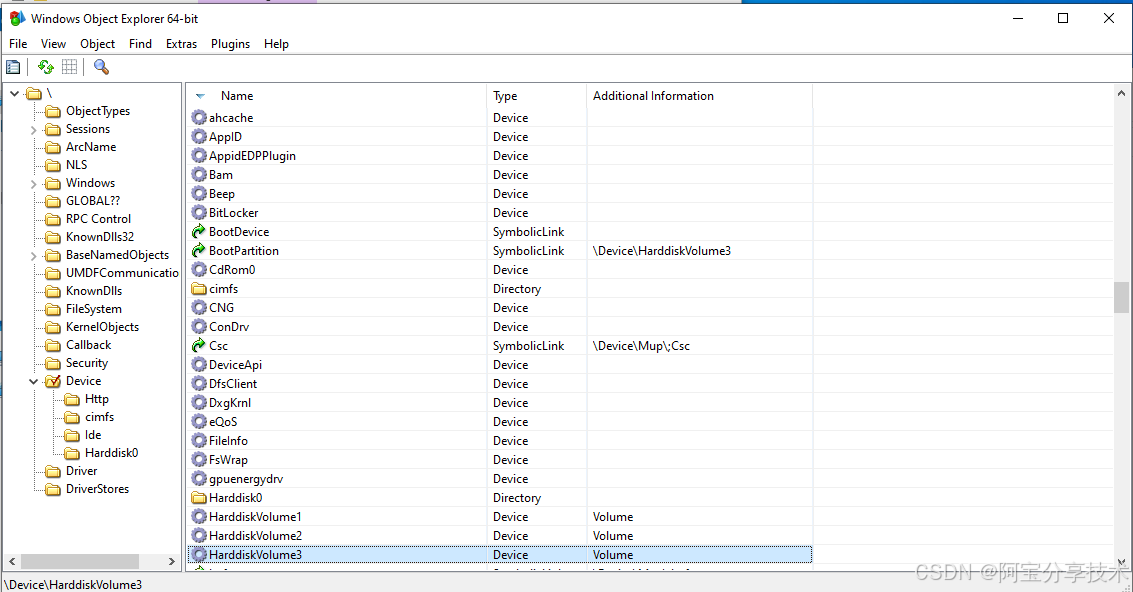The height and width of the screenshot is (592, 1133).
Task: Open the Extras menu
Action: [x=181, y=43]
